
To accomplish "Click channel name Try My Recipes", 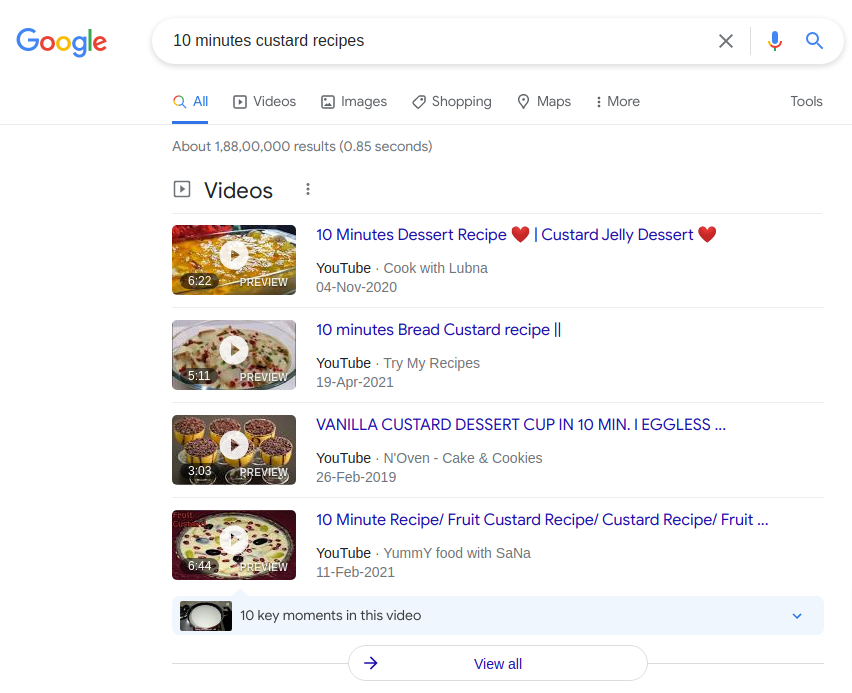I will [x=432, y=363].
